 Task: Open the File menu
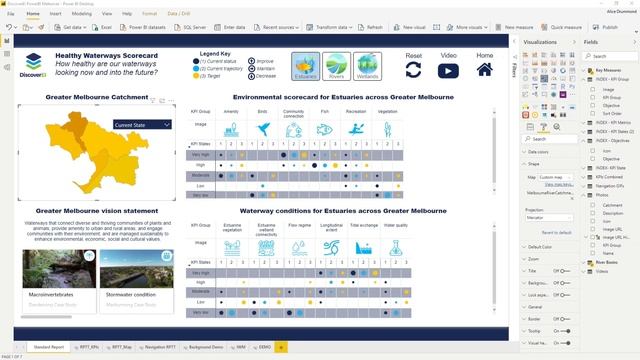[x=11, y=13]
